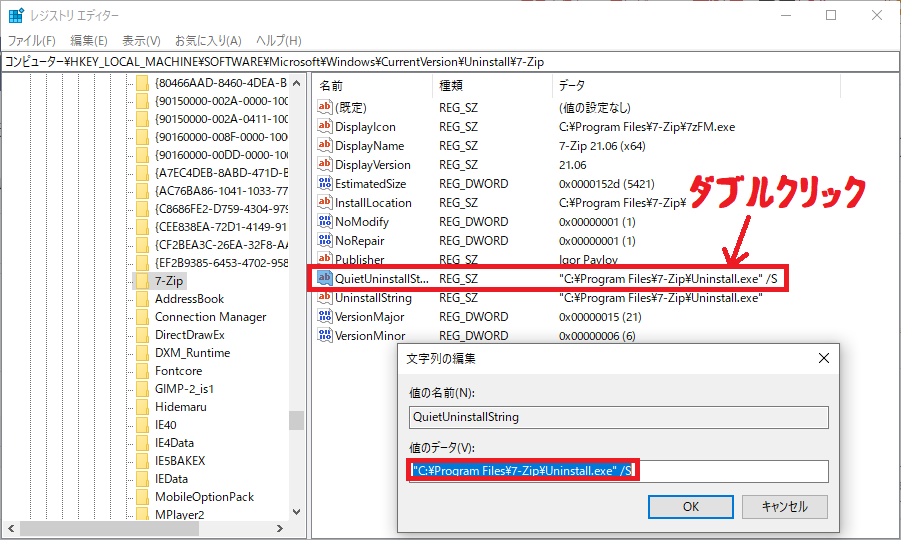Click the InstallLocation string value icon
This screenshot has width=901, height=540.
[325, 202]
